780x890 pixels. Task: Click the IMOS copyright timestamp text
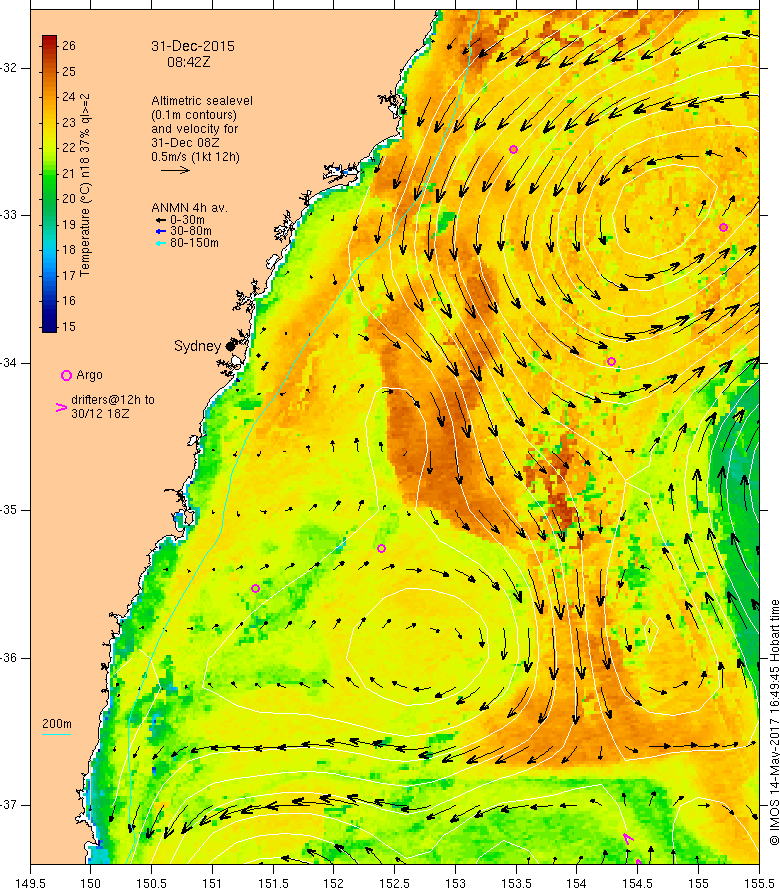774,722
